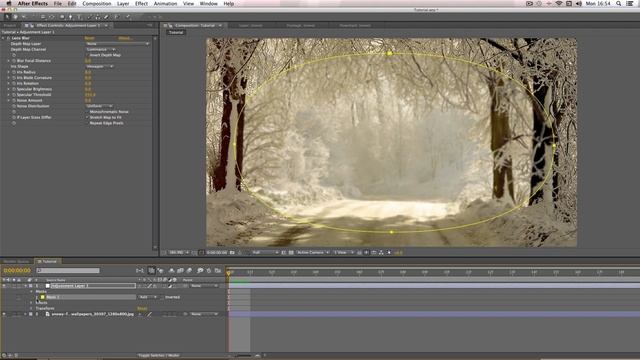Click the yellow Mask 1 color swatch
640x360 pixels.
click(42, 297)
